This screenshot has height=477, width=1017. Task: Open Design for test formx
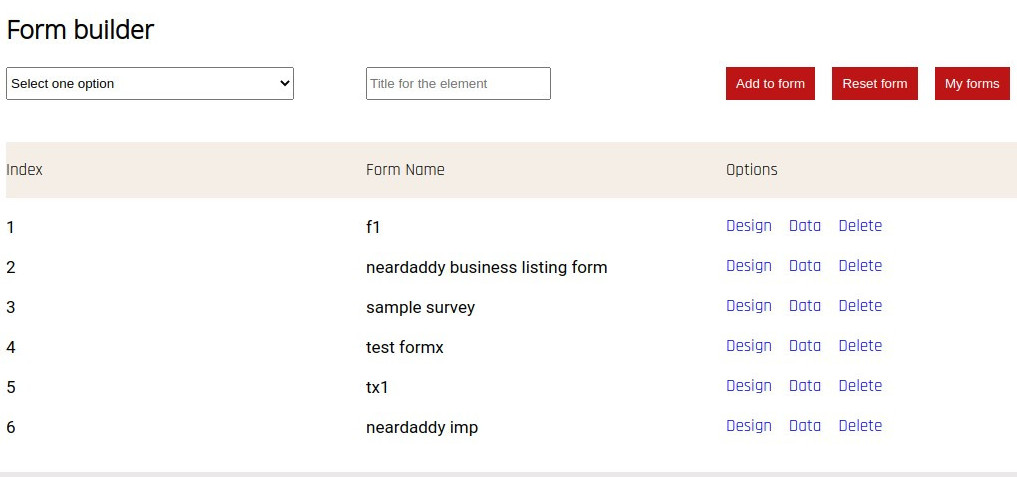coord(748,346)
